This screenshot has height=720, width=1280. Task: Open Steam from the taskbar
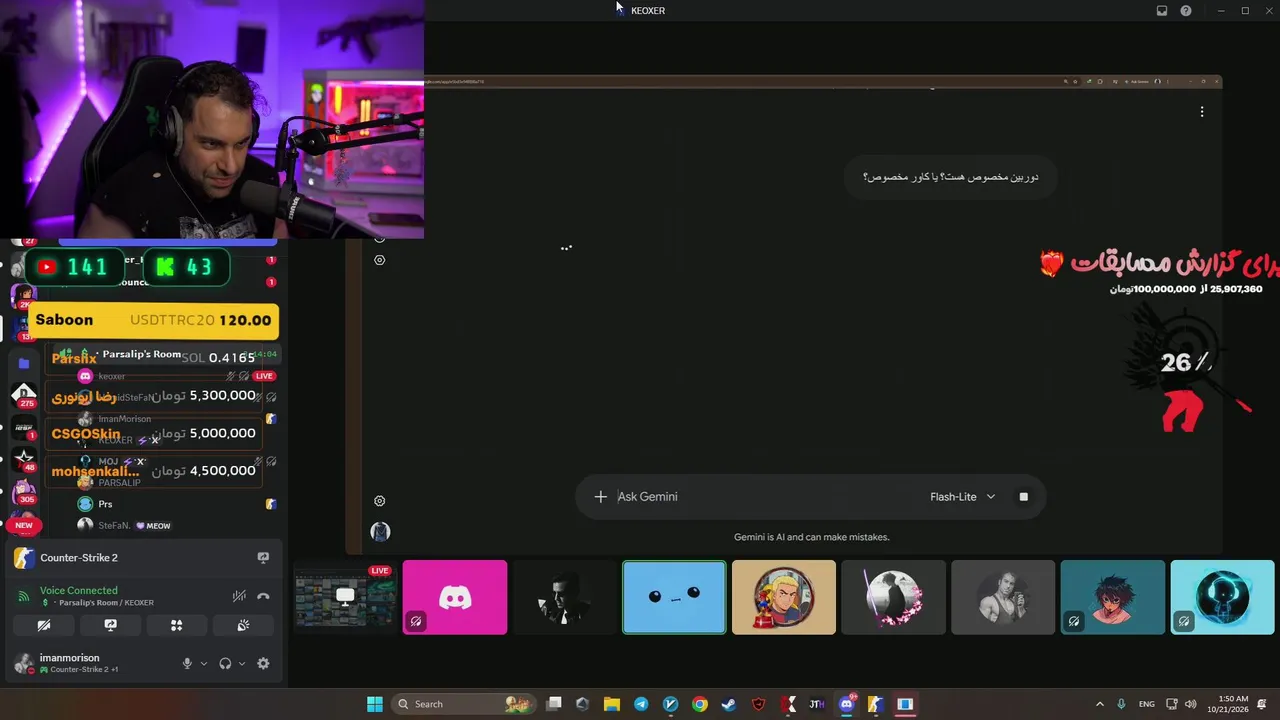click(x=729, y=704)
